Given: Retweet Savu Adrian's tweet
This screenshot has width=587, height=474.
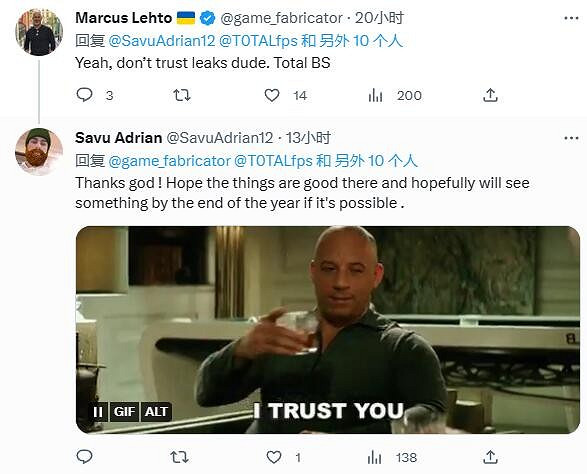Looking at the screenshot, I should [x=179, y=457].
